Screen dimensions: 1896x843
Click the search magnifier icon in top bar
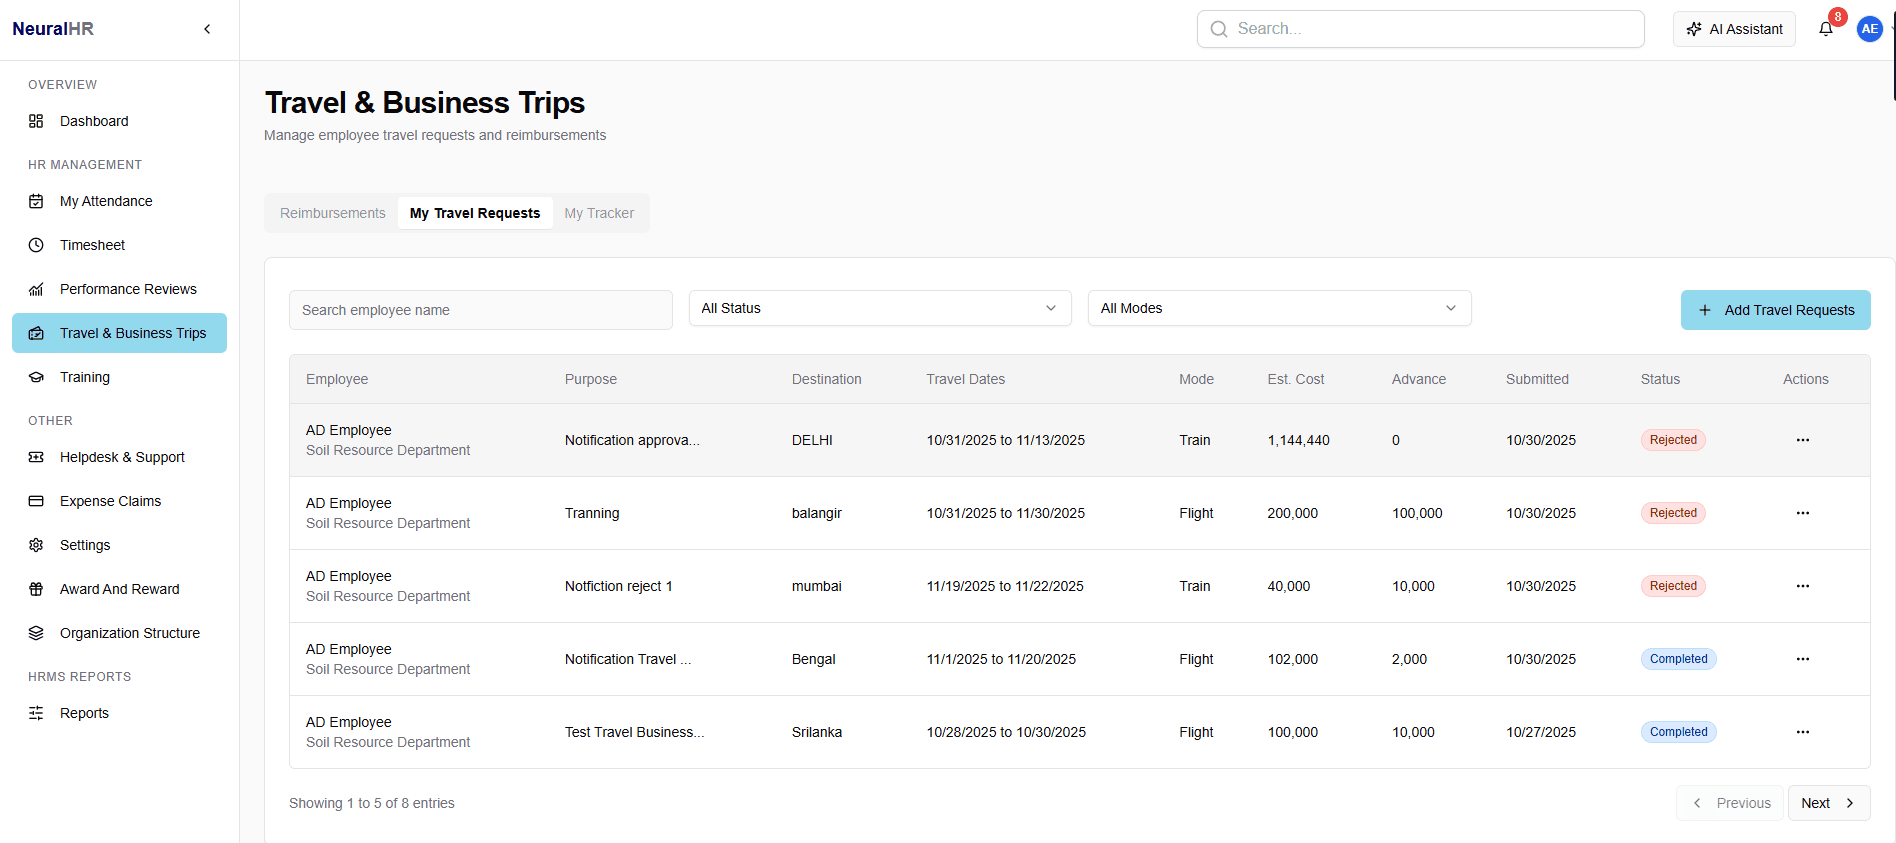(x=1219, y=29)
